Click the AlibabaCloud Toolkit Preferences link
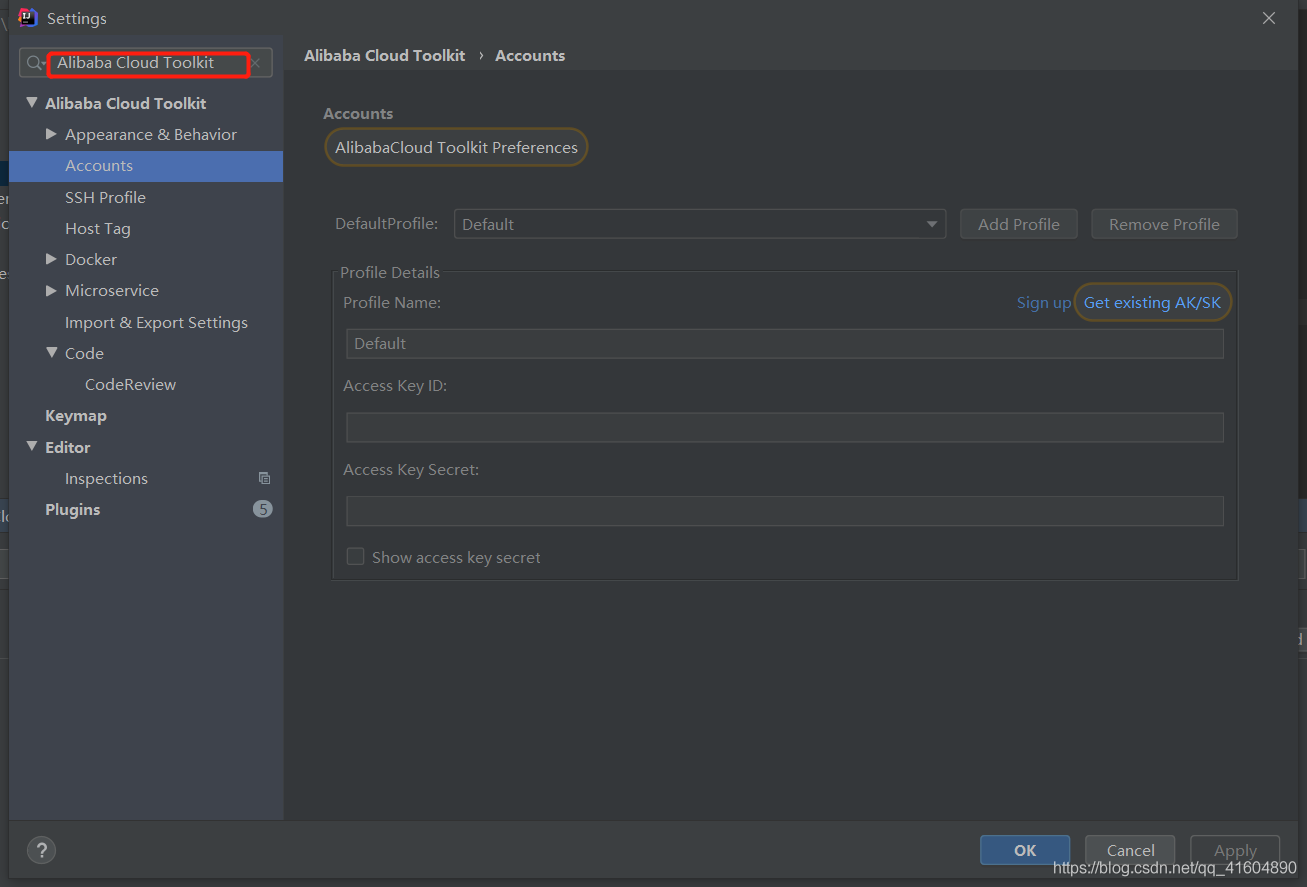The width and height of the screenshot is (1307, 887). click(456, 147)
